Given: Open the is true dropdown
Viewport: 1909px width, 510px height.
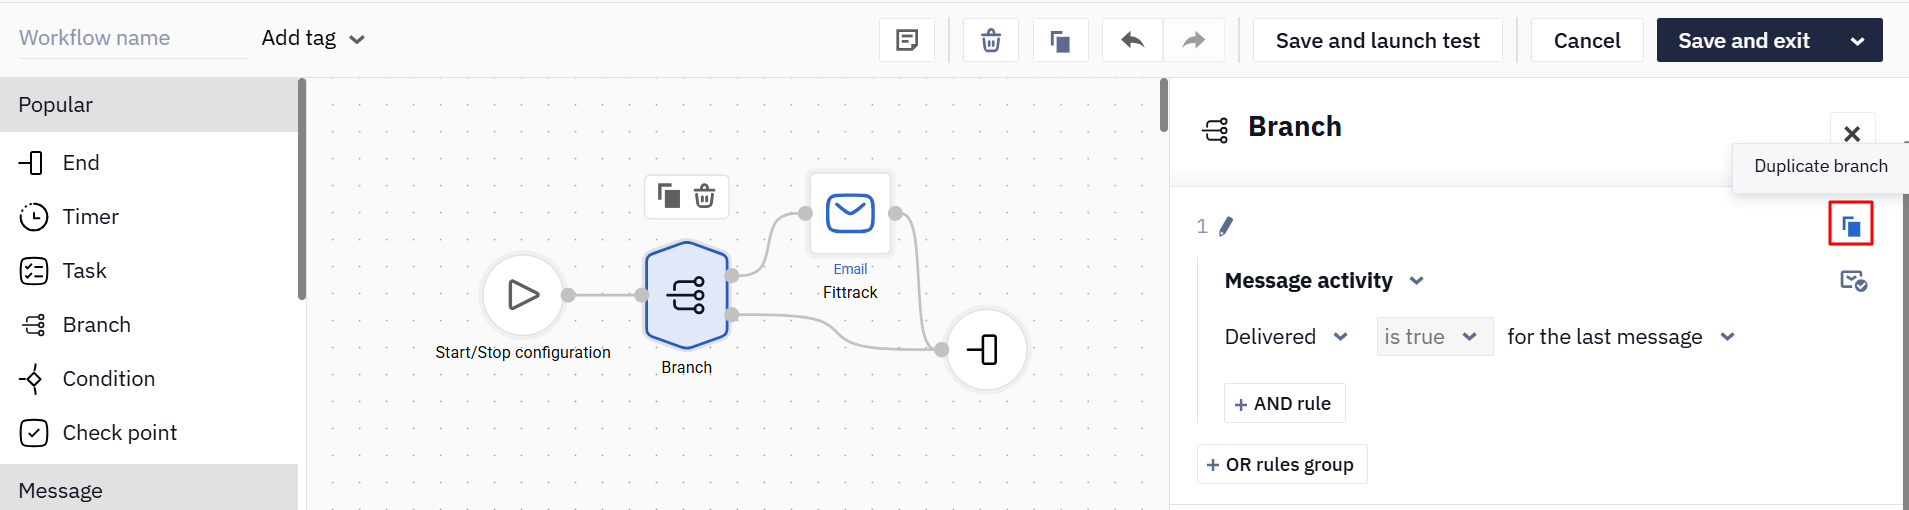Looking at the screenshot, I should click(x=1435, y=337).
